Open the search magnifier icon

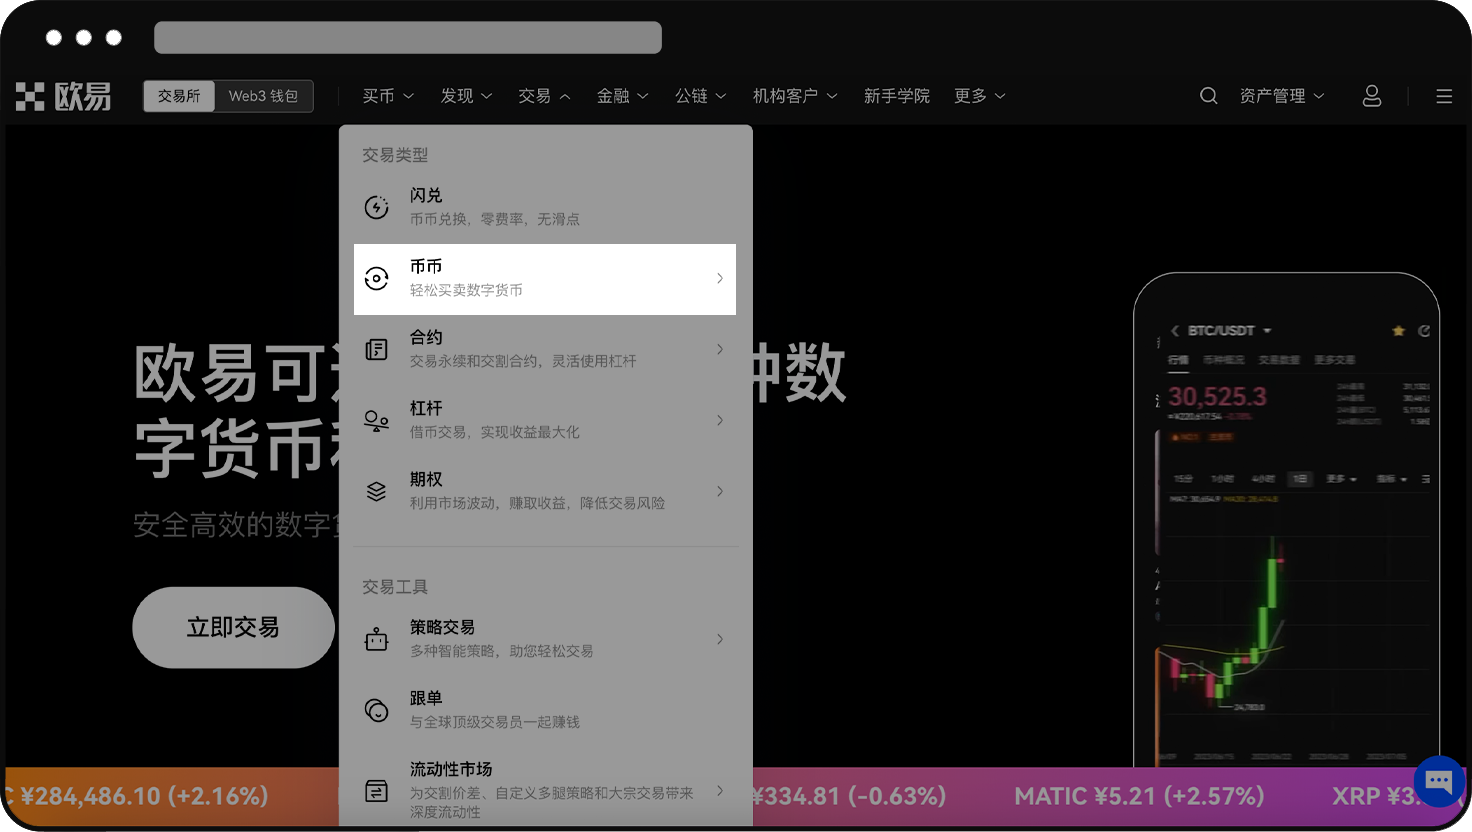pyautogui.click(x=1208, y=96)
